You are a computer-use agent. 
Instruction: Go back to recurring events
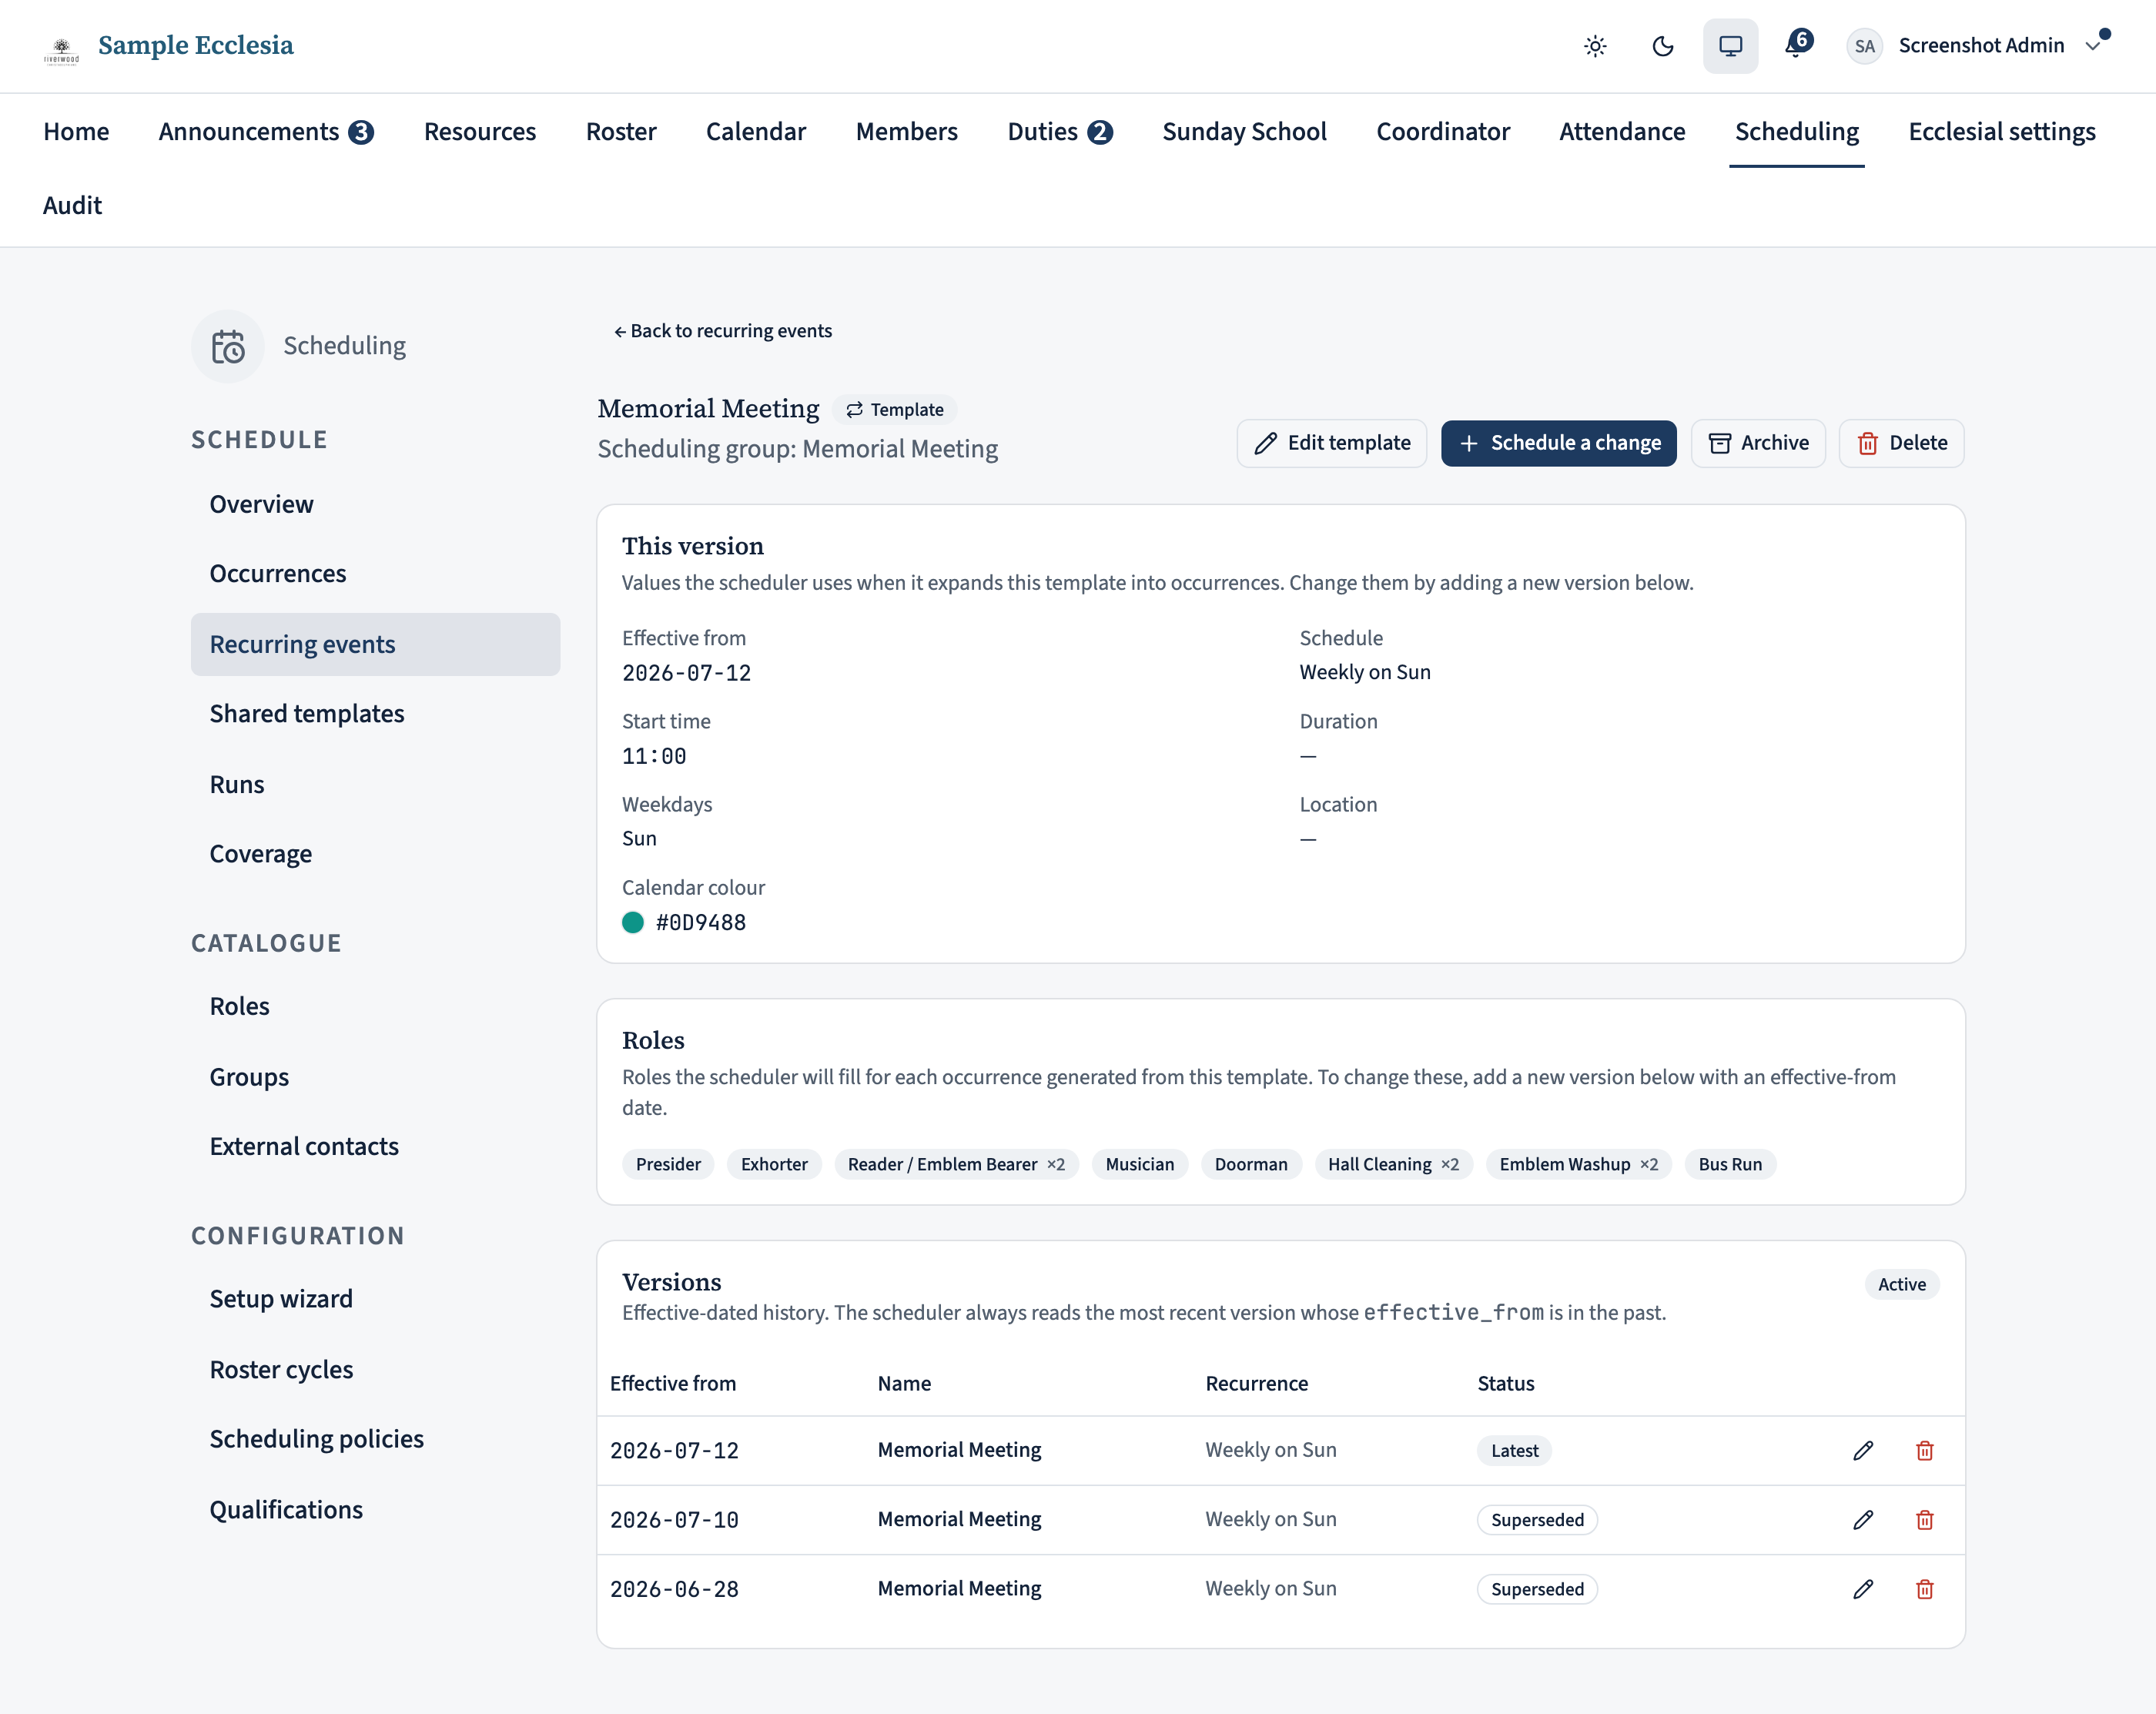722,331
